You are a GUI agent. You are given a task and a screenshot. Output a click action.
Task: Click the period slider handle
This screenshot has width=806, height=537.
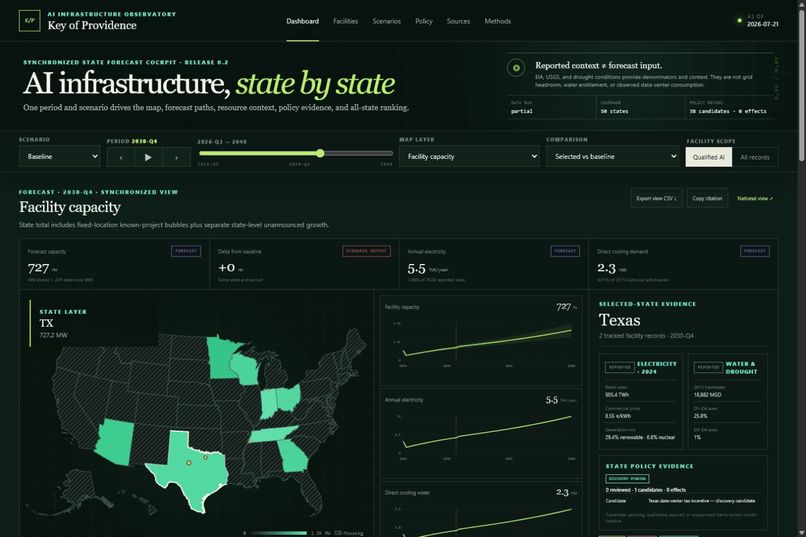320,153
